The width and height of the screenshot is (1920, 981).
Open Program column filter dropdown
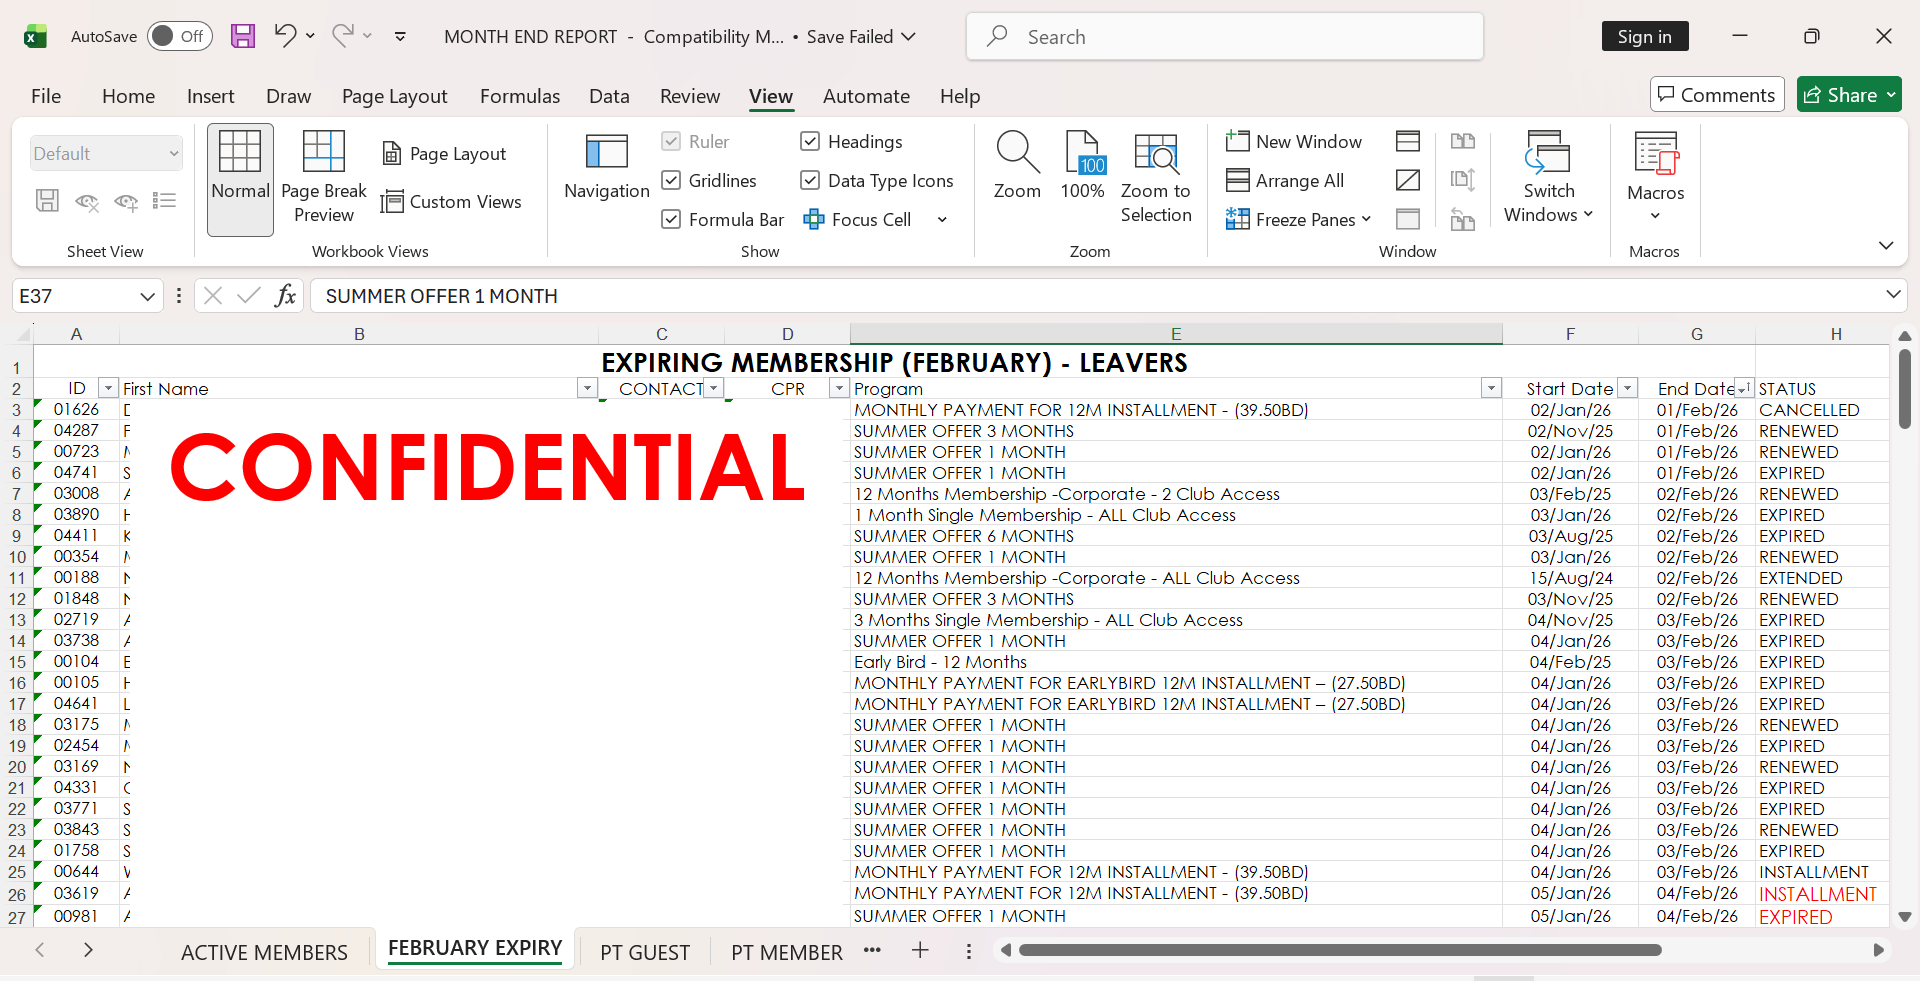pos(1491,388)
